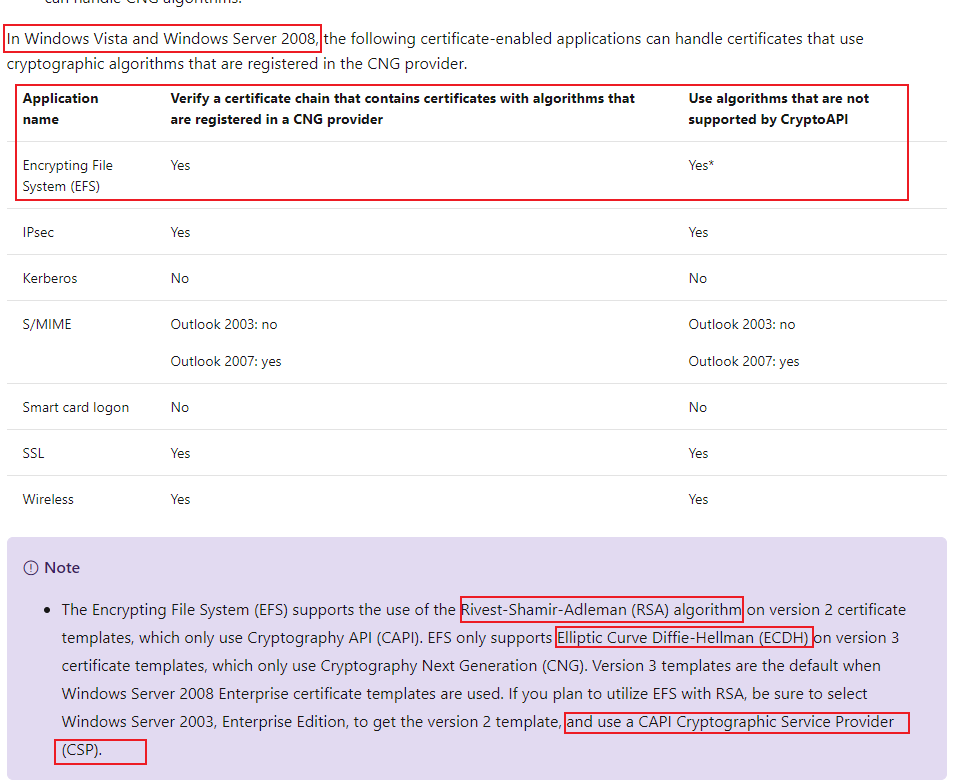Click 'Rivest-Shamir-Adleman (RSA) algorithm' in note
Viewport: 958px width, 784px height.
[601, 610]
